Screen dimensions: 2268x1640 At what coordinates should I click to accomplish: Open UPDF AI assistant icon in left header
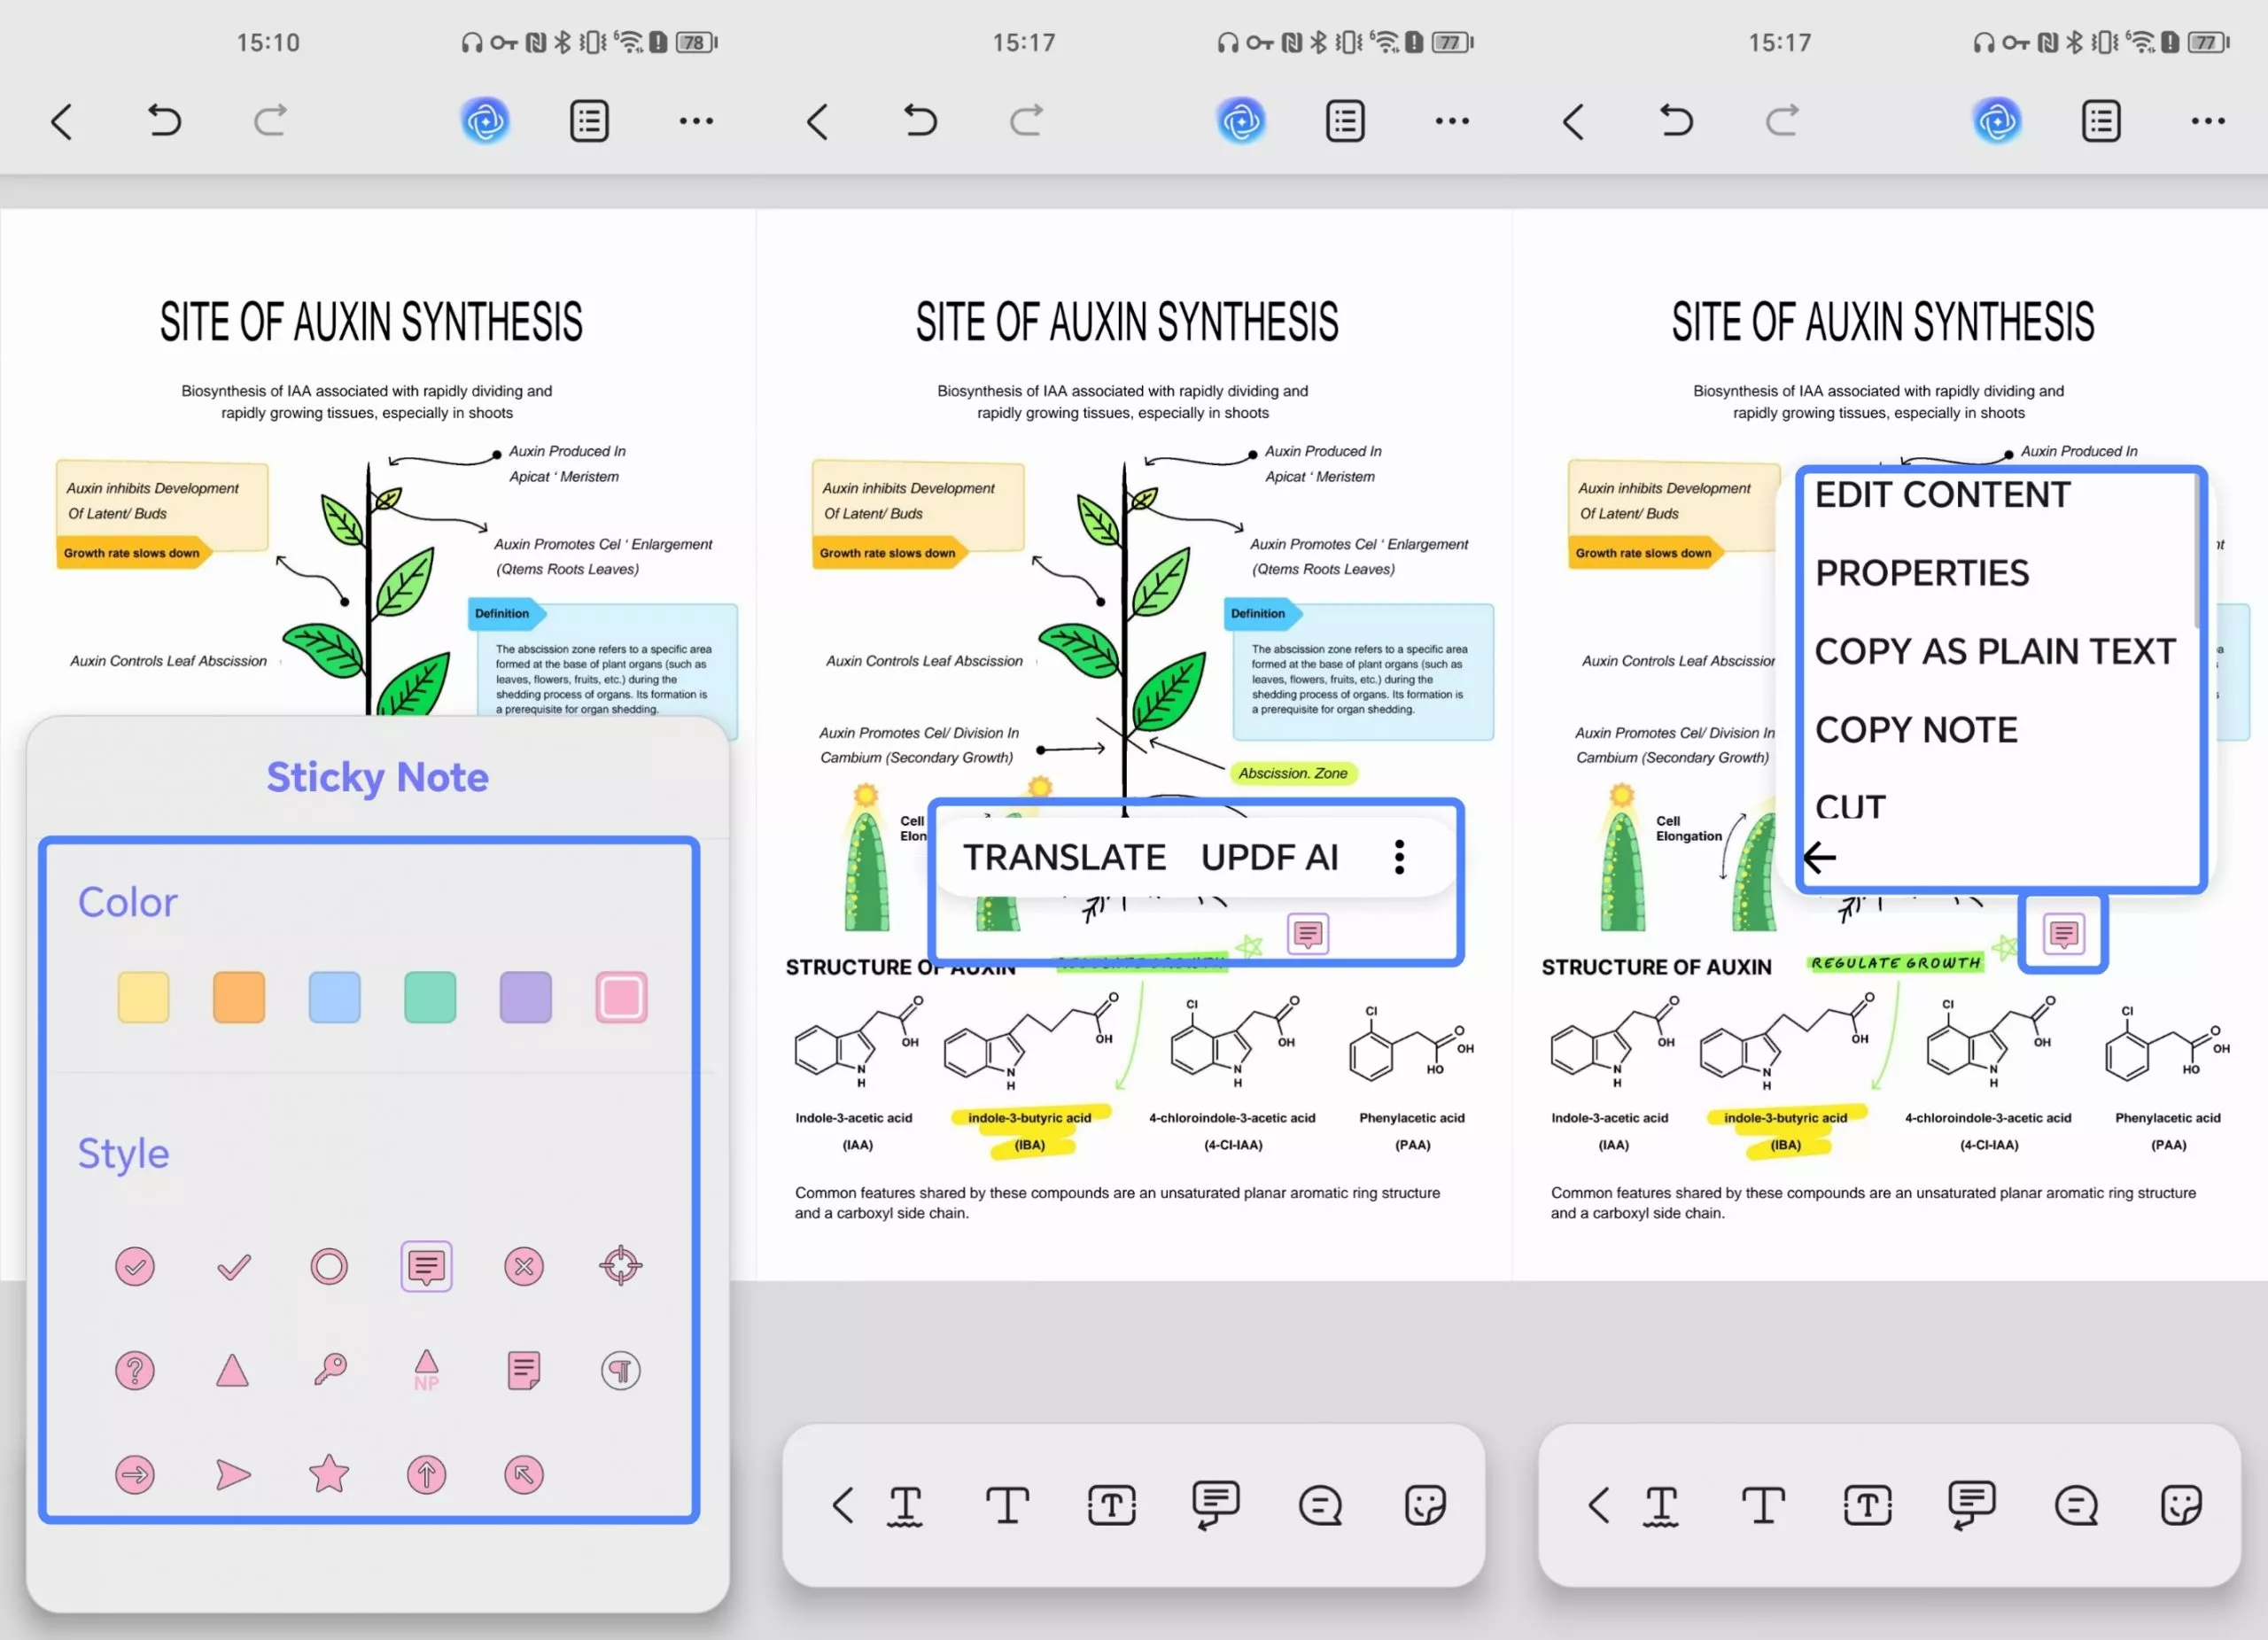(x=485, y=122)
